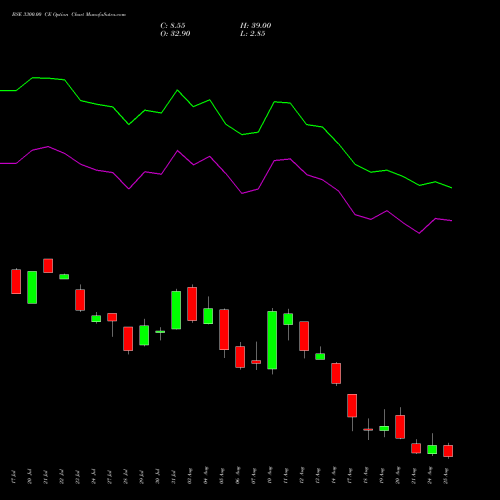Click the red candlestick for 17 Jul

coord(16,281)
